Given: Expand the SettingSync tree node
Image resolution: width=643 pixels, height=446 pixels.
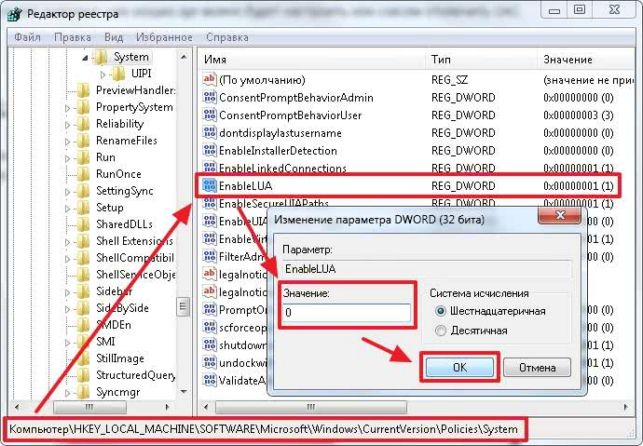Looking at the screenshot, I should click(67, 192).
